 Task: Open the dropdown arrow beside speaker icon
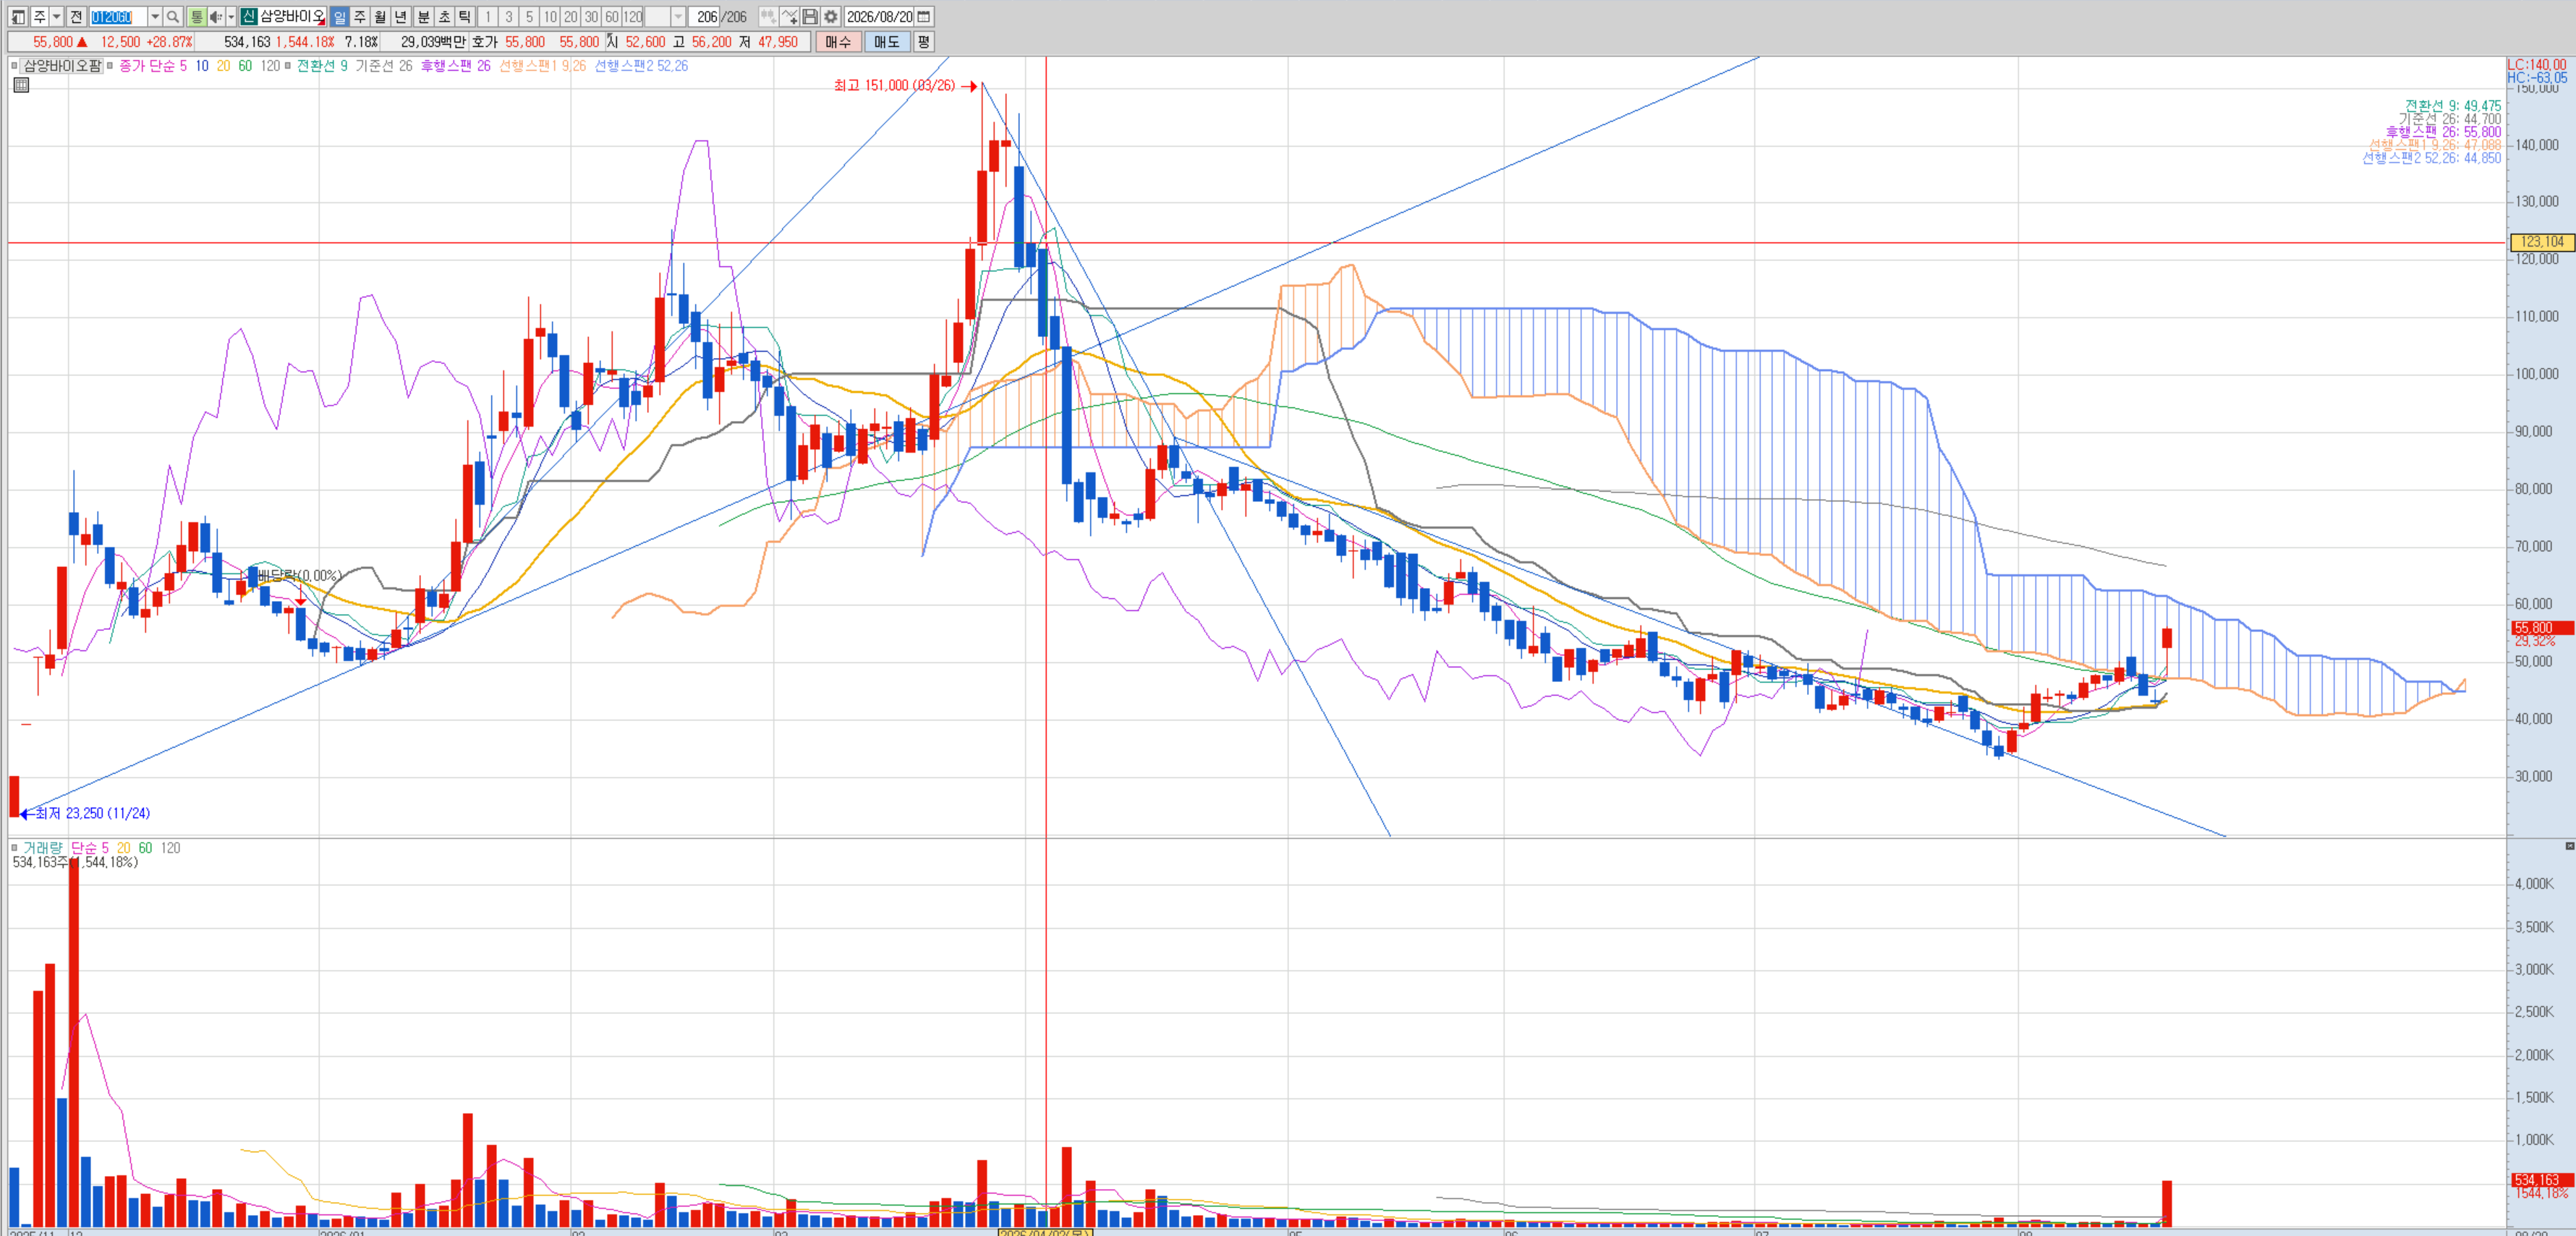click(231, 17)
